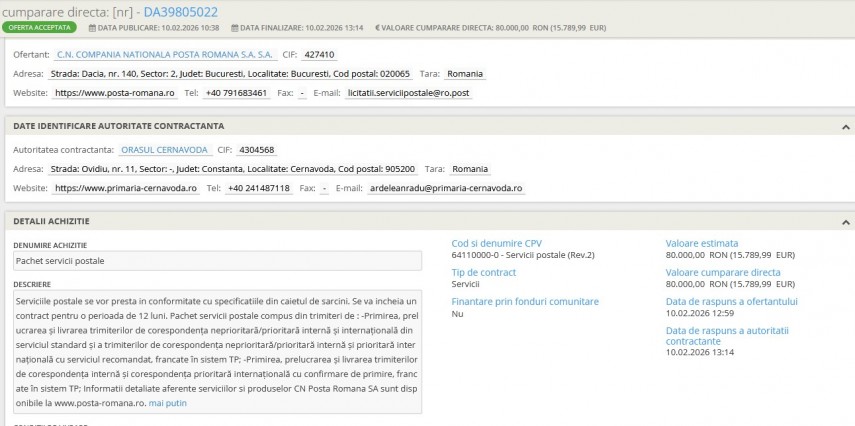Click the Strada Ovidiu address field
Image resolution: width=855 pixels, height=426 pixels.
click(232, 169)
